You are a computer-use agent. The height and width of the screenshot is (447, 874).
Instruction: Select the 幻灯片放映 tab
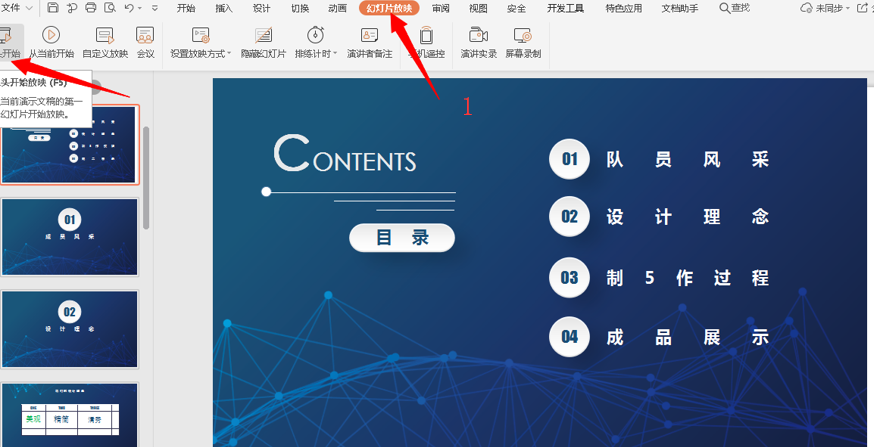point(389,8)
